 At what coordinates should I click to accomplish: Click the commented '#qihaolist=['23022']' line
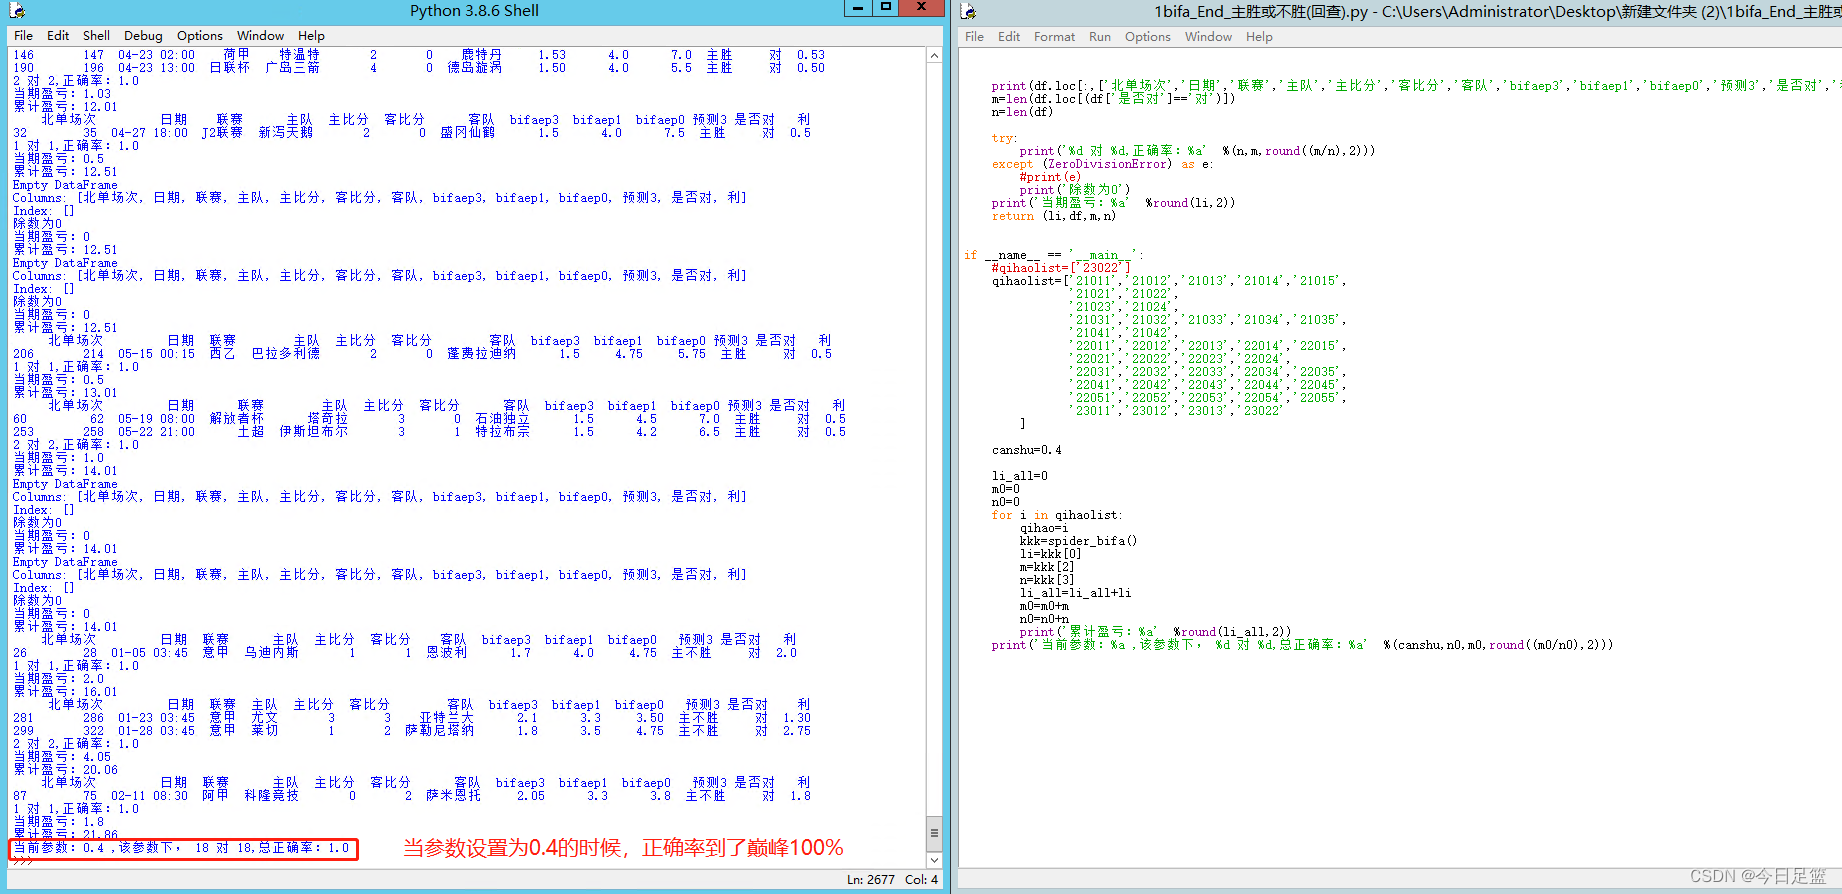point(1061,268)
